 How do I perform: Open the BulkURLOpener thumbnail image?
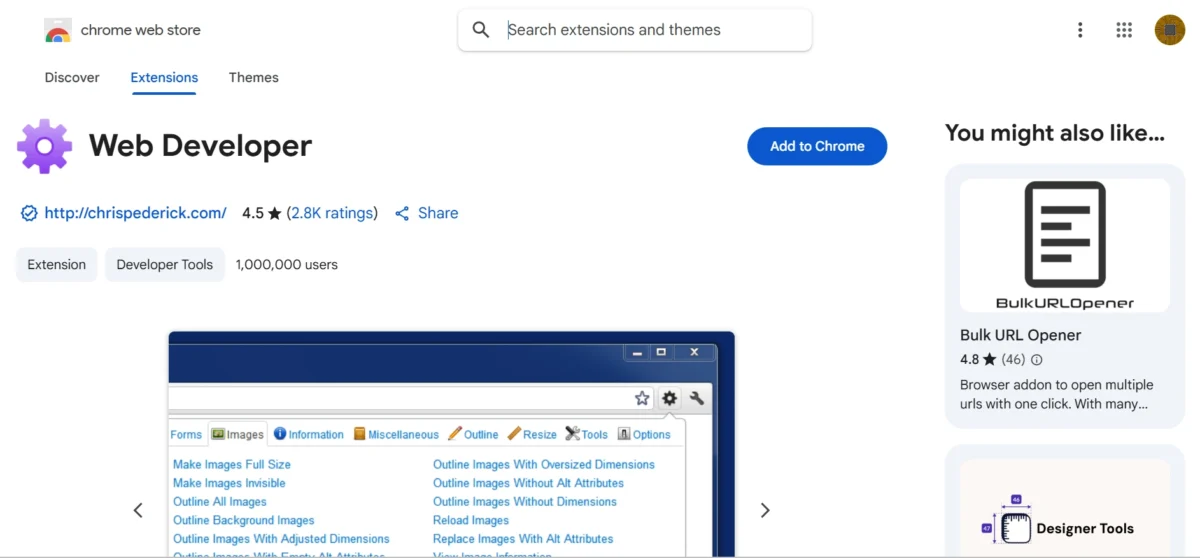pyautogui.click(x=1065, y=245)
